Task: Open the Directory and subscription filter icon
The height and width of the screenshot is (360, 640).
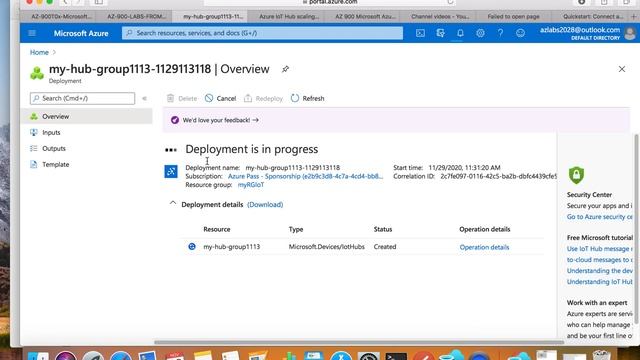Action: 440,33
